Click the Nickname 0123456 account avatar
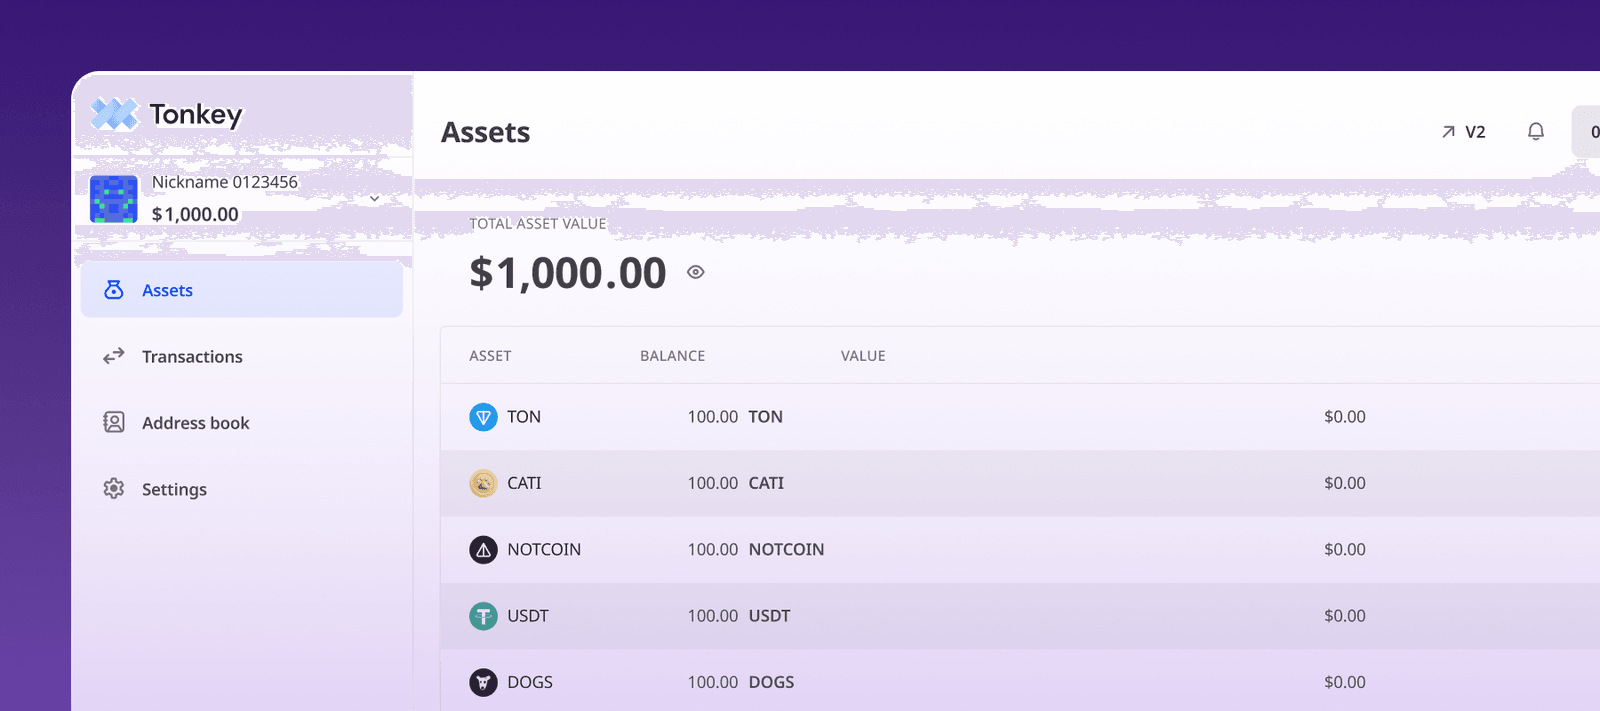 [x=114, y=199]
